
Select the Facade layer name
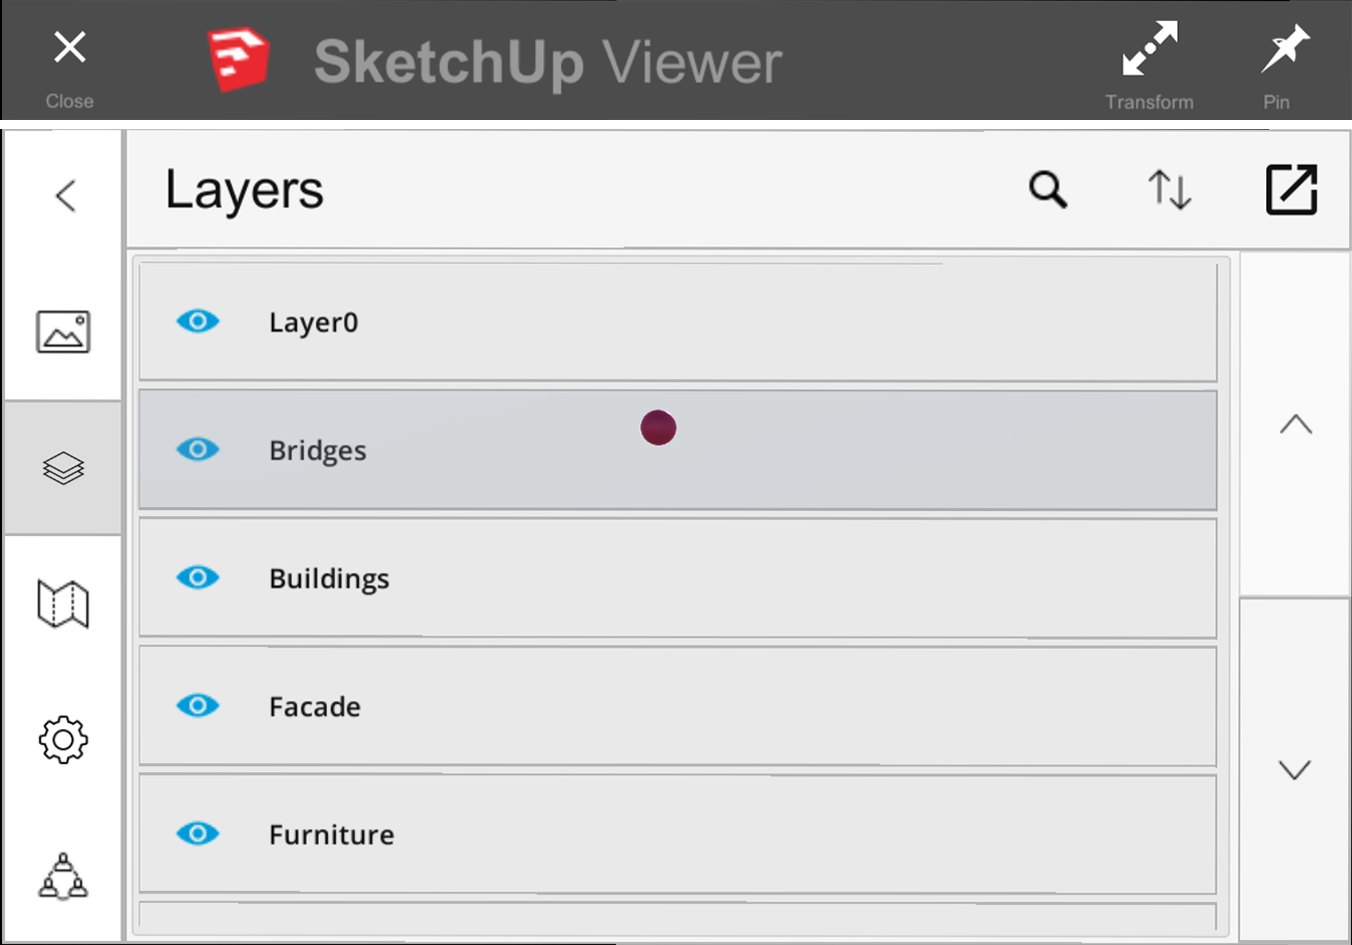click(x=314, y=706)
